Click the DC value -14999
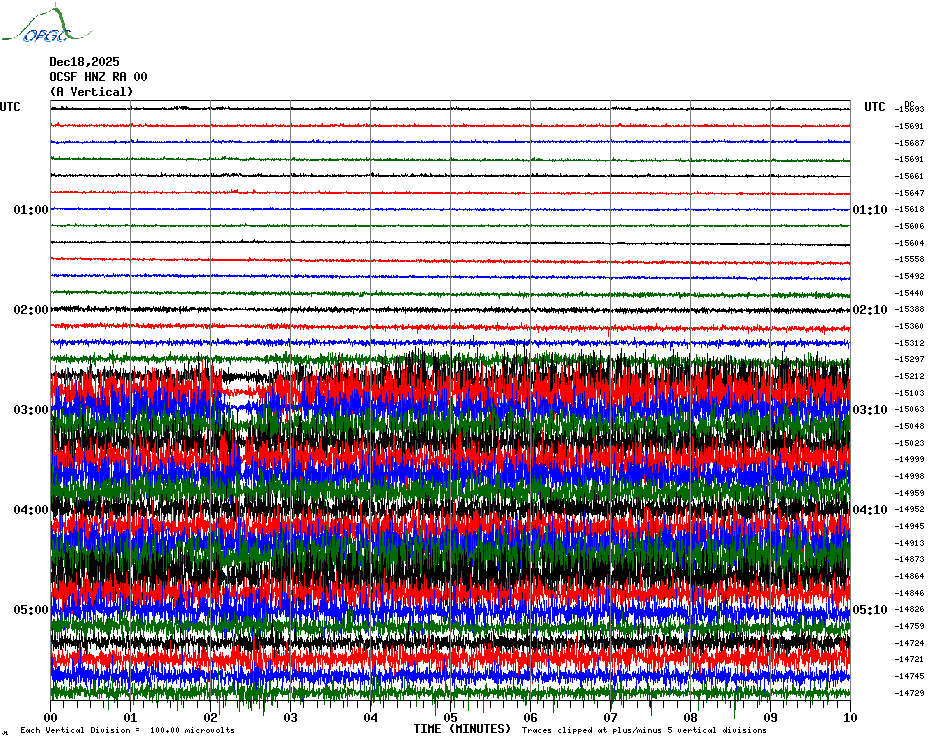This screenshot has width=930, height=744. pyautogui.click(x=909, y=459)
